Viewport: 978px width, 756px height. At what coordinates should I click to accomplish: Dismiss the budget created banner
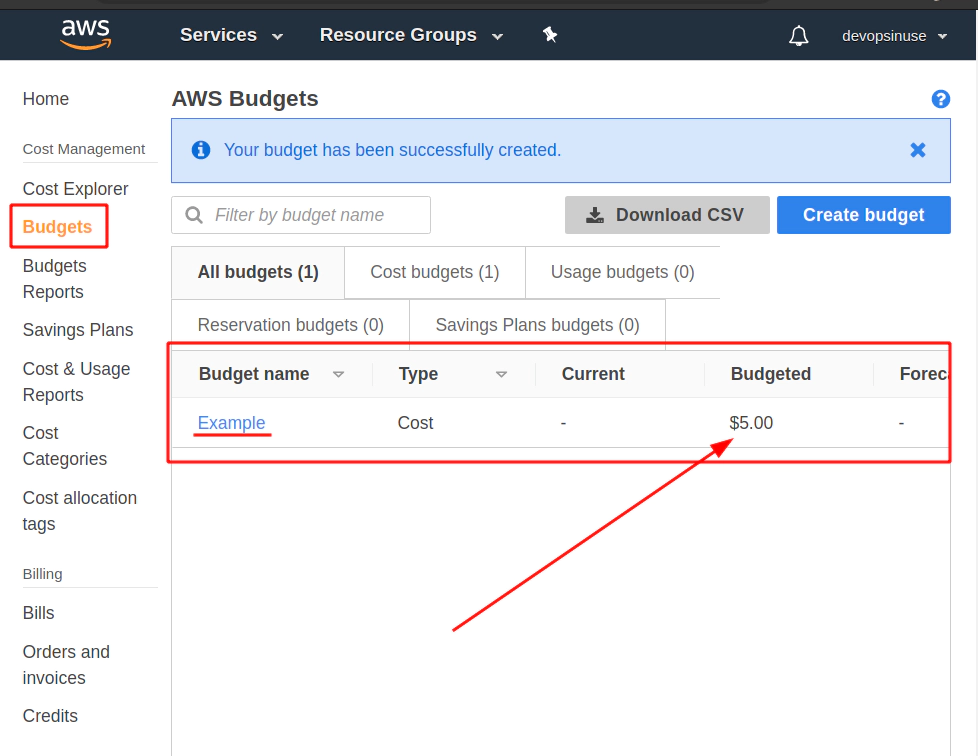pyautogui.click(x=917, y=150)
